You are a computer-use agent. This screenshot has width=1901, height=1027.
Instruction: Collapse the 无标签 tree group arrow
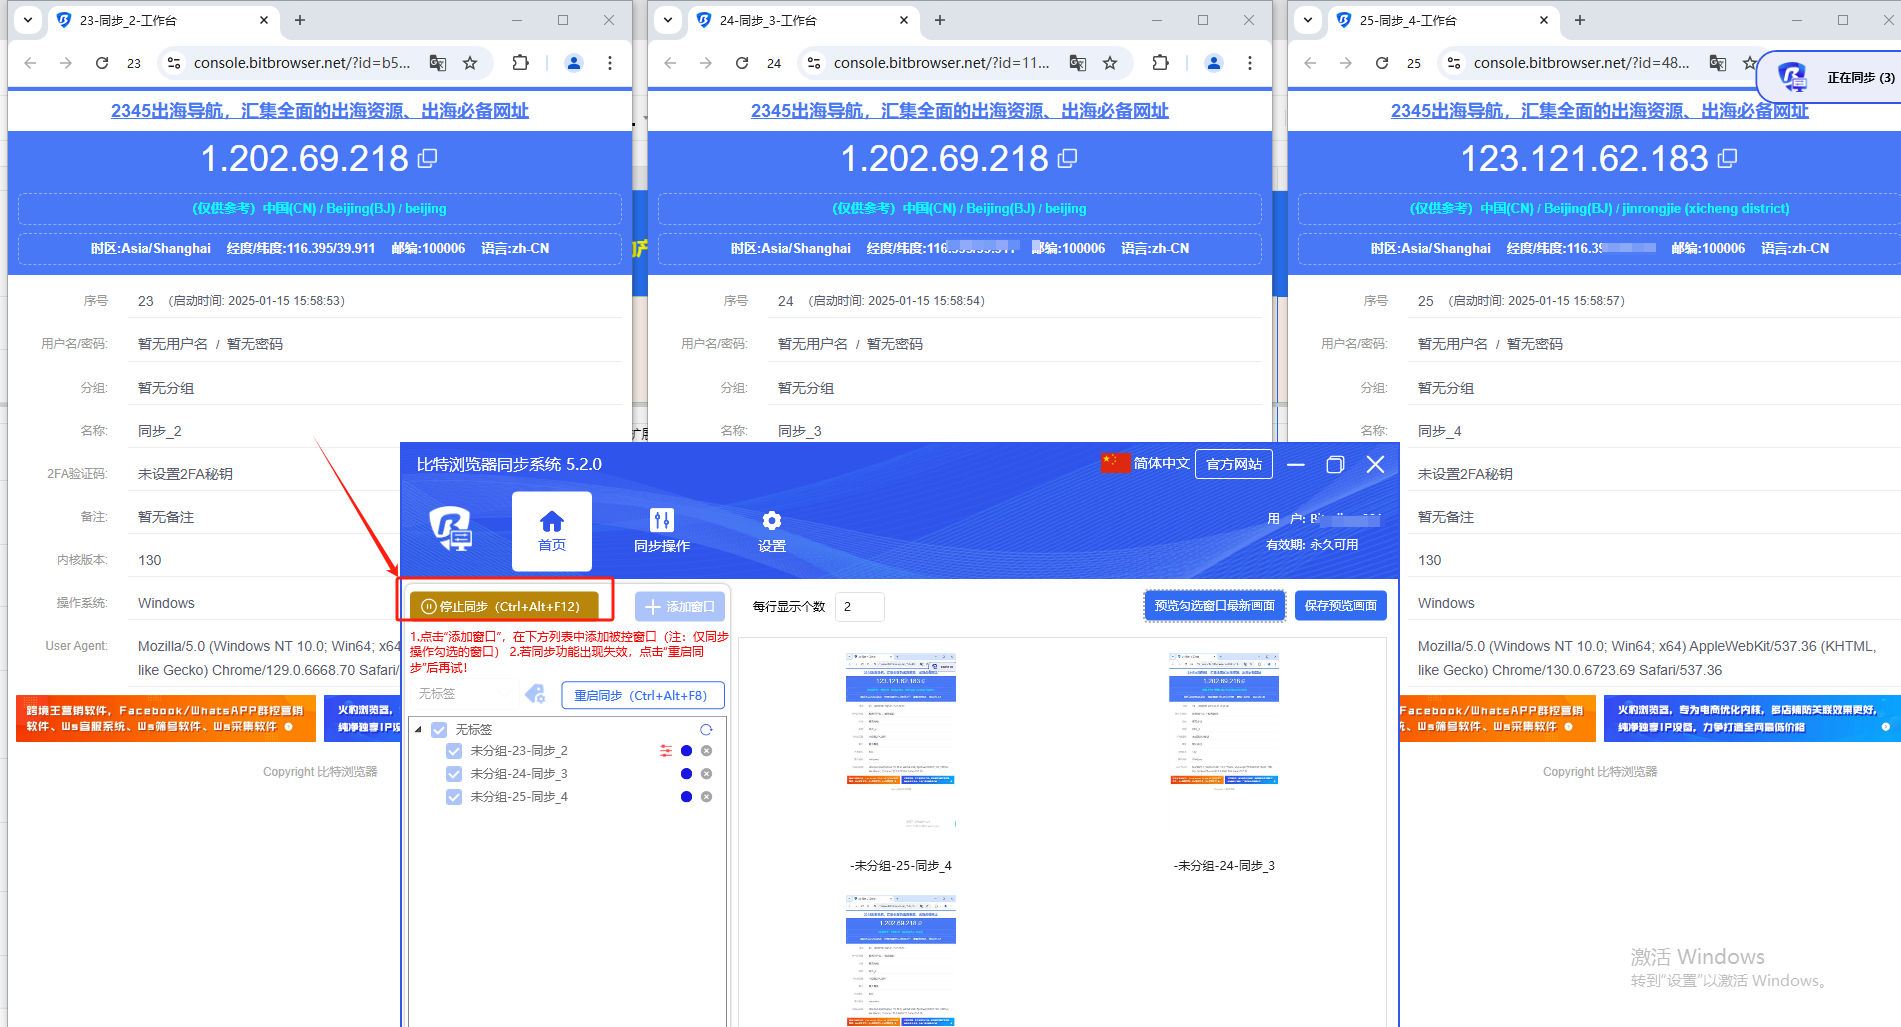pyautogui.click(x=419, y=730)
